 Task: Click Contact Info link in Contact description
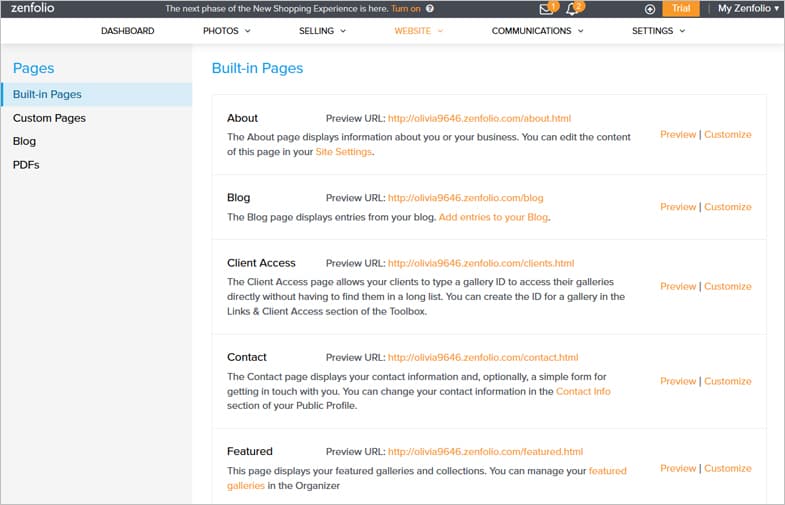click(583, 391)
